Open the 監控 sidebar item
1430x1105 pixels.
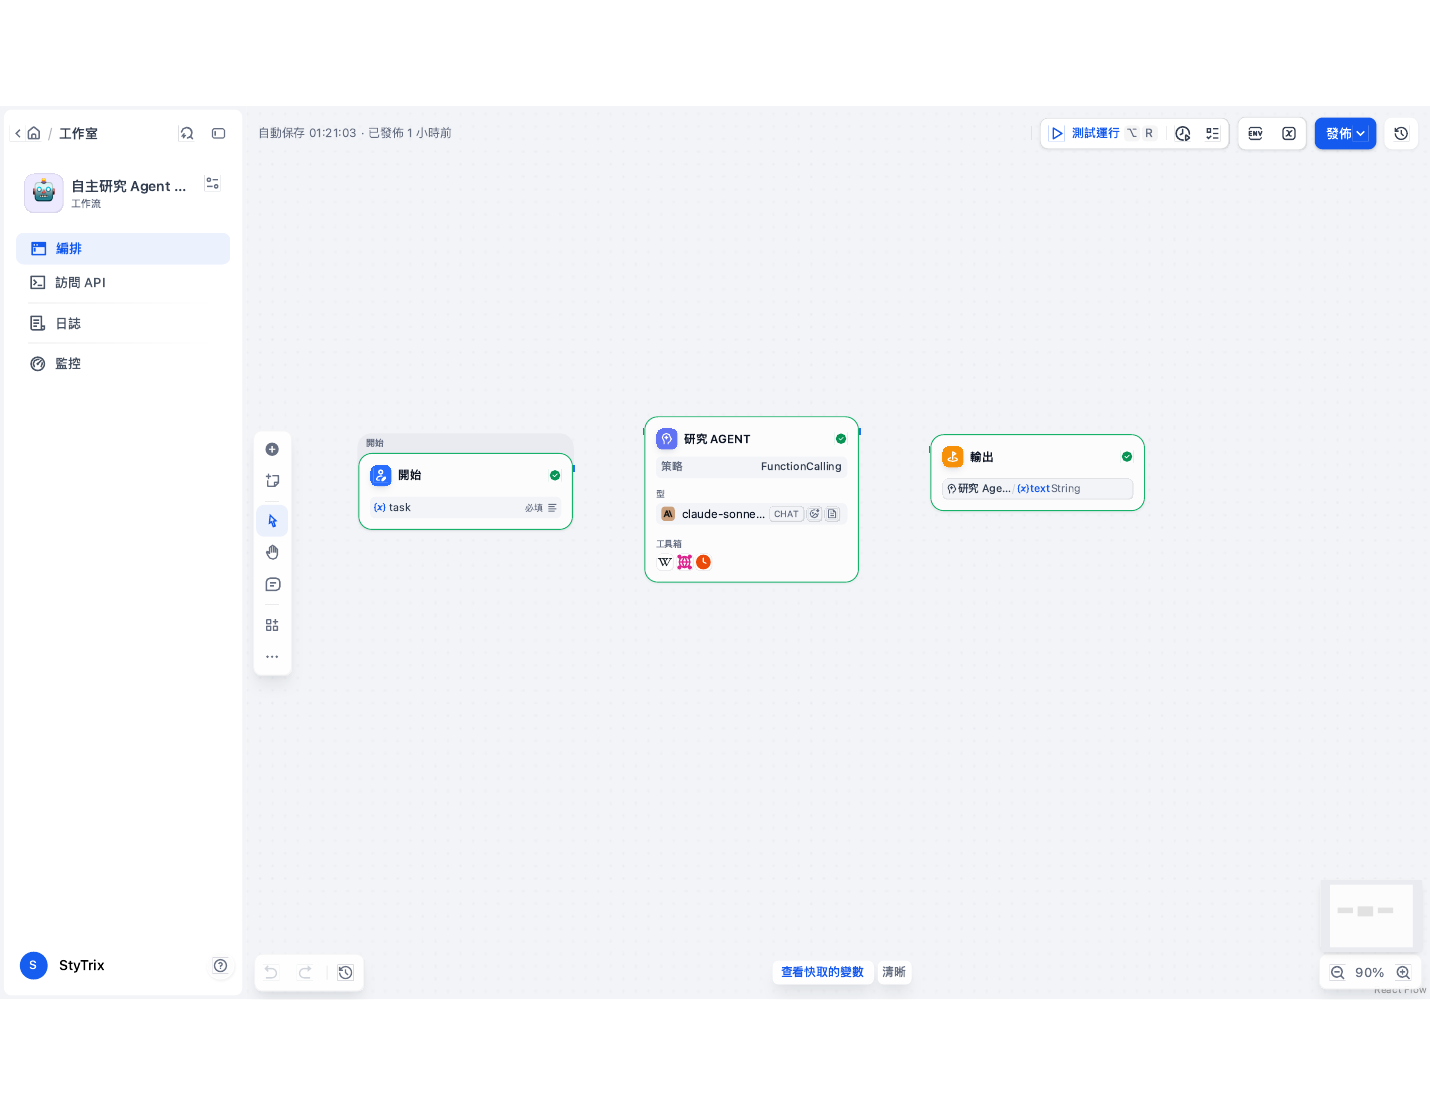coord(123,363)
